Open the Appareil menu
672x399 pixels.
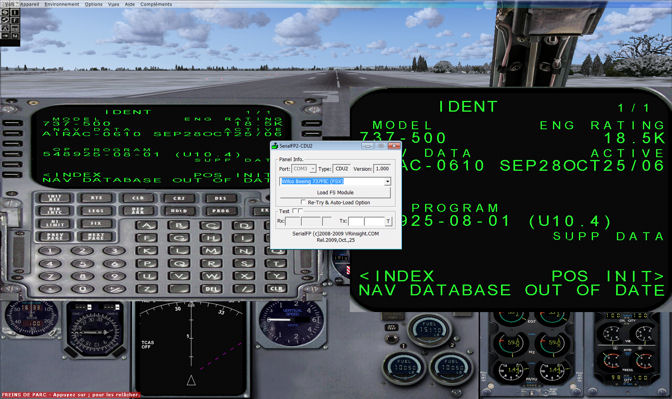30,4
